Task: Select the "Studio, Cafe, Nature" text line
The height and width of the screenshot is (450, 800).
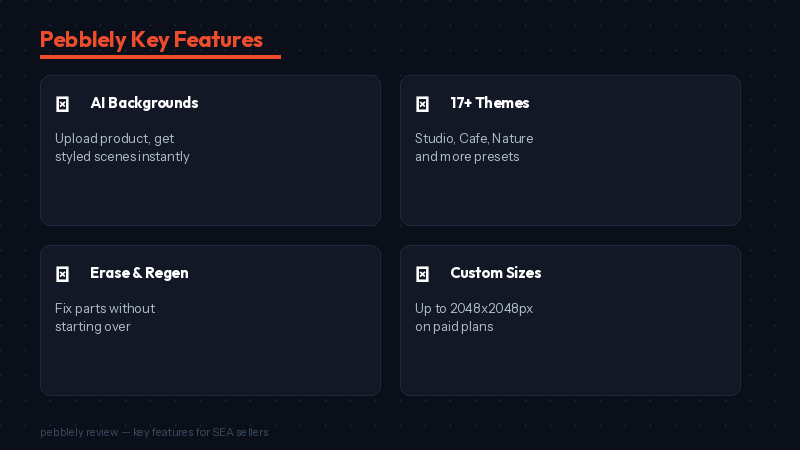Action: [x=474, y=138]
